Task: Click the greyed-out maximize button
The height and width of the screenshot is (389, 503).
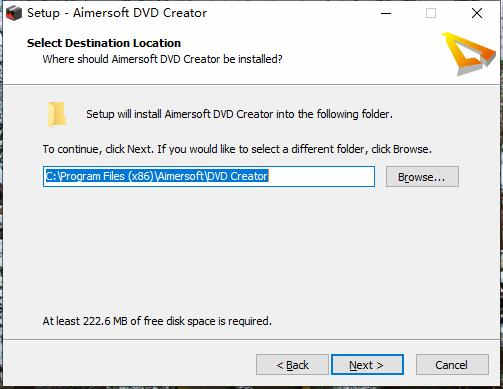Action: (x=431, y=13)
